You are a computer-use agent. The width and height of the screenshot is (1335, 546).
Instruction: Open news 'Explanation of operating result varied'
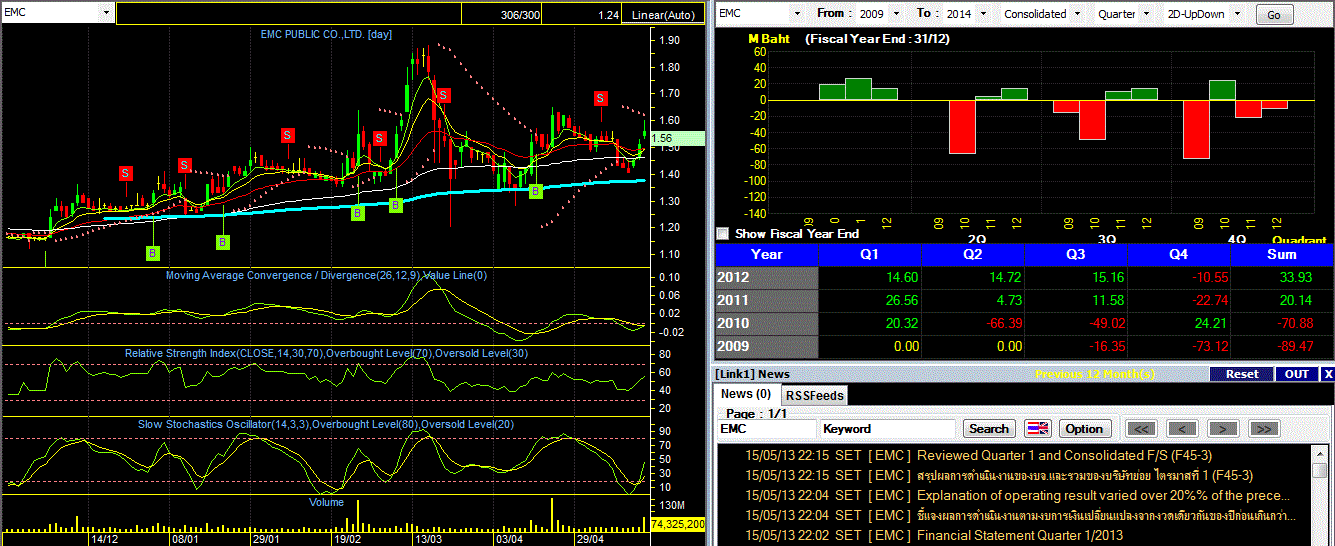[1104, 495]
